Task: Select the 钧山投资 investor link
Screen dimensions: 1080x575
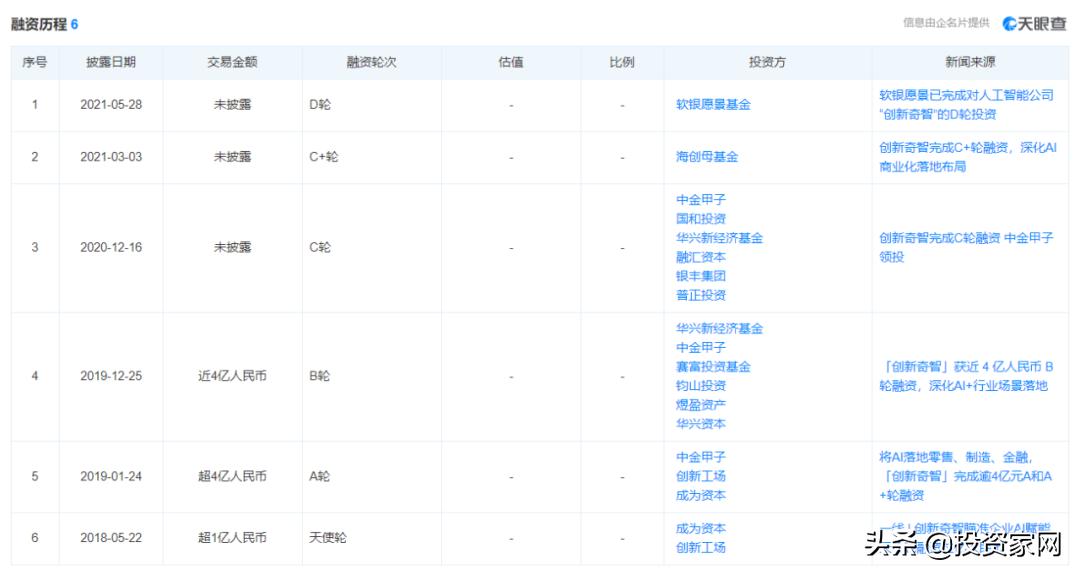Action: click(701, 386)
